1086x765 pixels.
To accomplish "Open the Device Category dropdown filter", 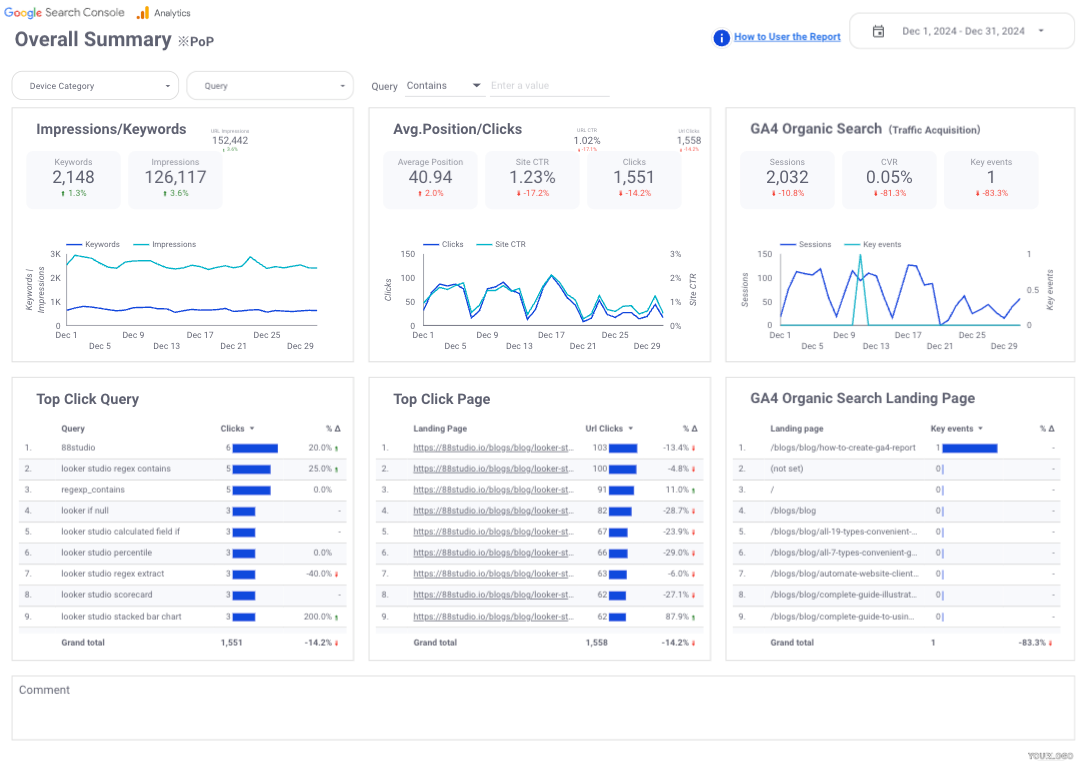I will tap(95, 86).
